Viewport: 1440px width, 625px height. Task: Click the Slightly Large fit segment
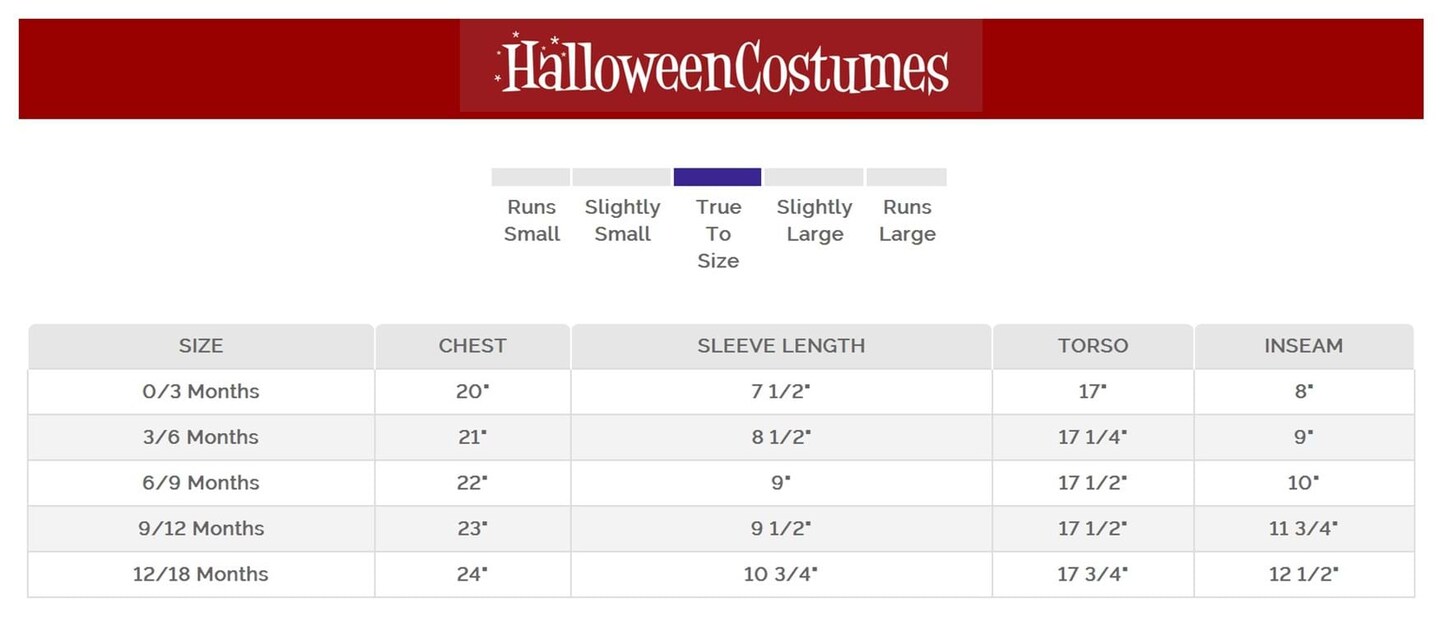(x=814, y=177)
